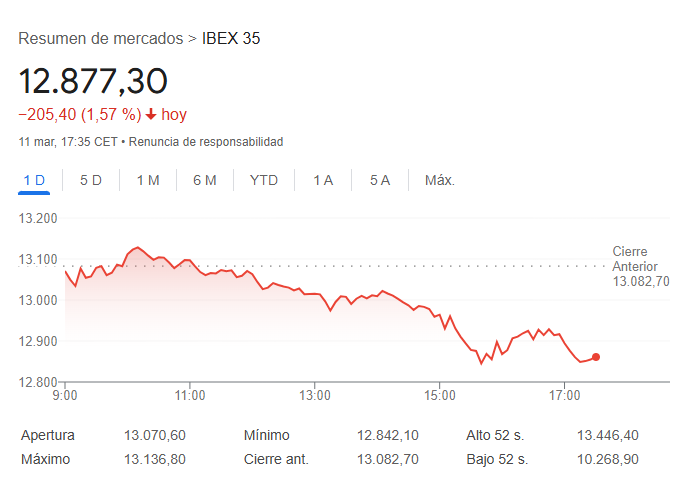Click the Máximo value 13.136,80
Image resolution: width=687 pixels, height=483 pixels.
pyautogui.click(x=155, y=459)
